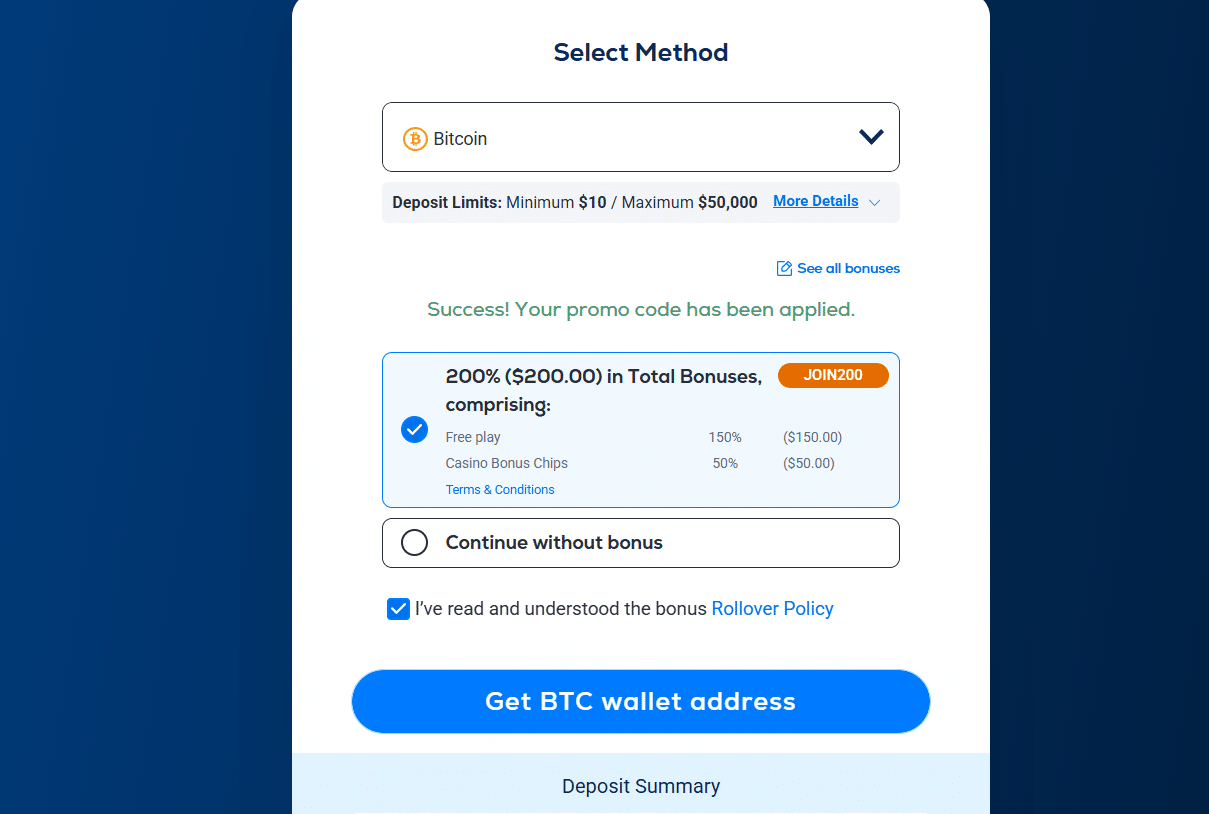Click the checkmark box before the Rollover text

398,608
